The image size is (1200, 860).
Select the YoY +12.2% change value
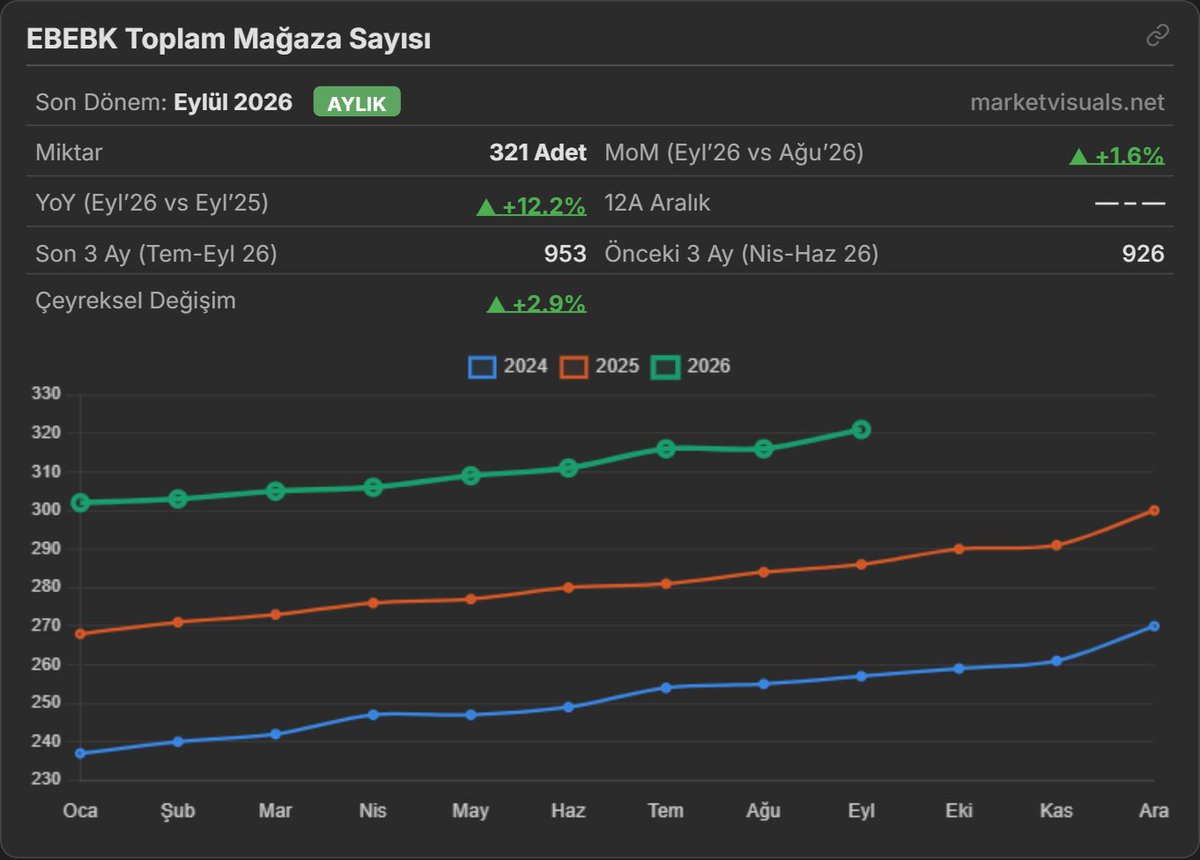(x=531, y=206)
